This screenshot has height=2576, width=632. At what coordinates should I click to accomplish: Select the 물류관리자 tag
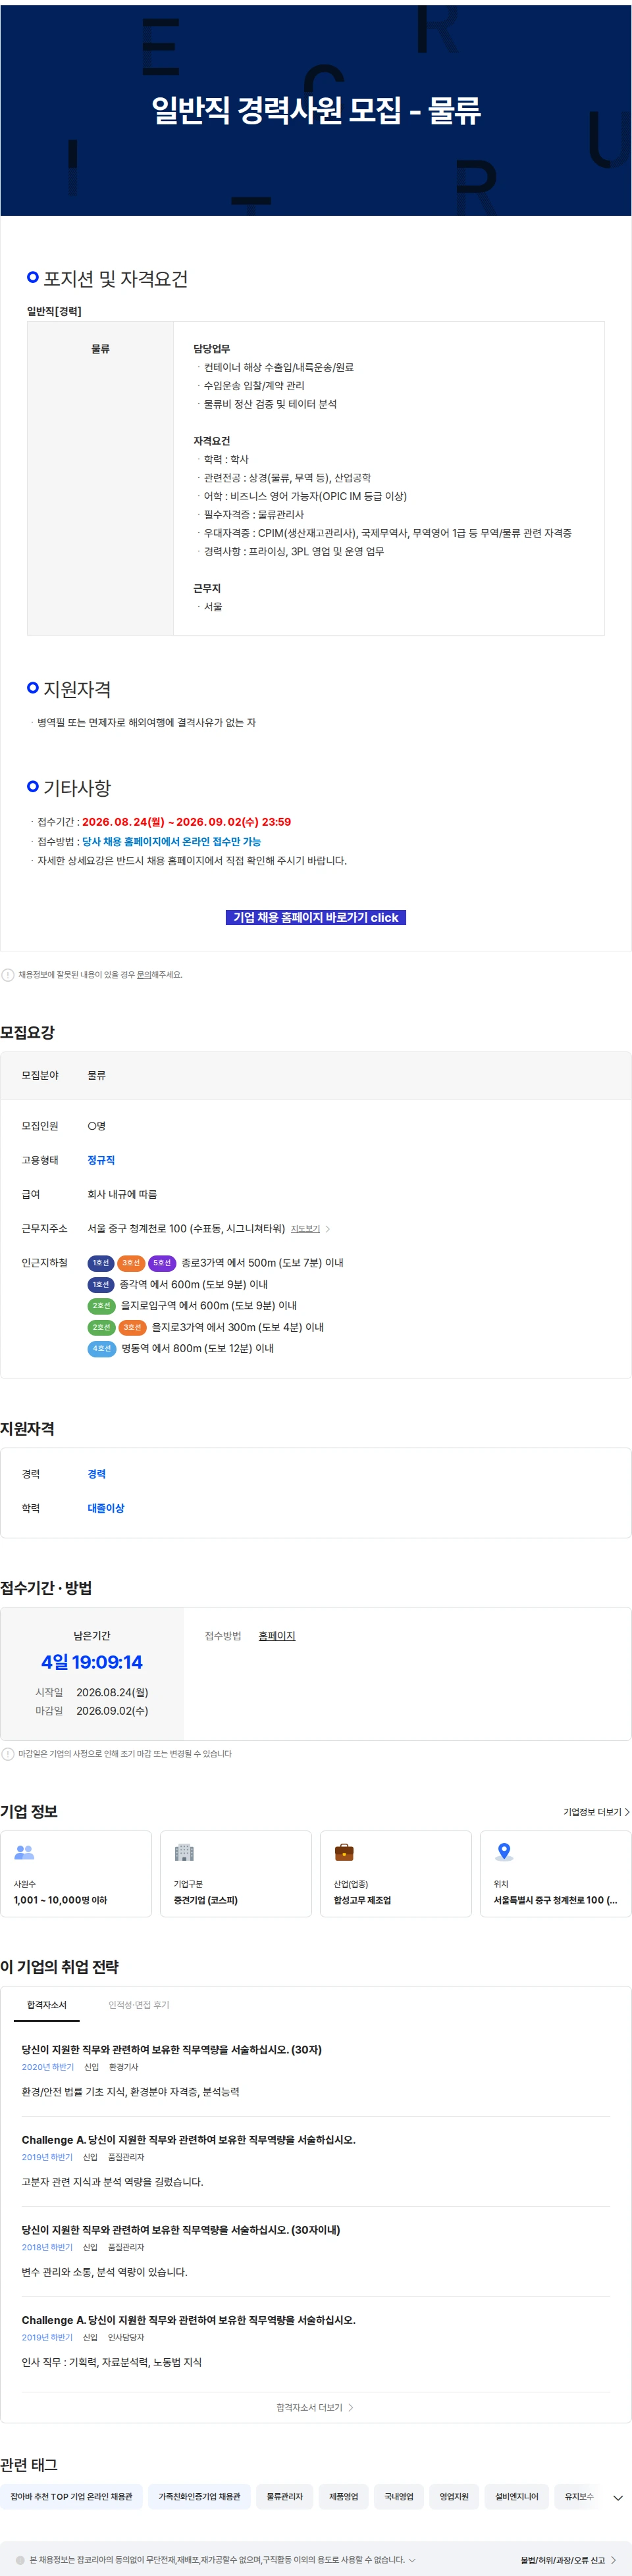pyautogui.click(x=285, y=2497)
